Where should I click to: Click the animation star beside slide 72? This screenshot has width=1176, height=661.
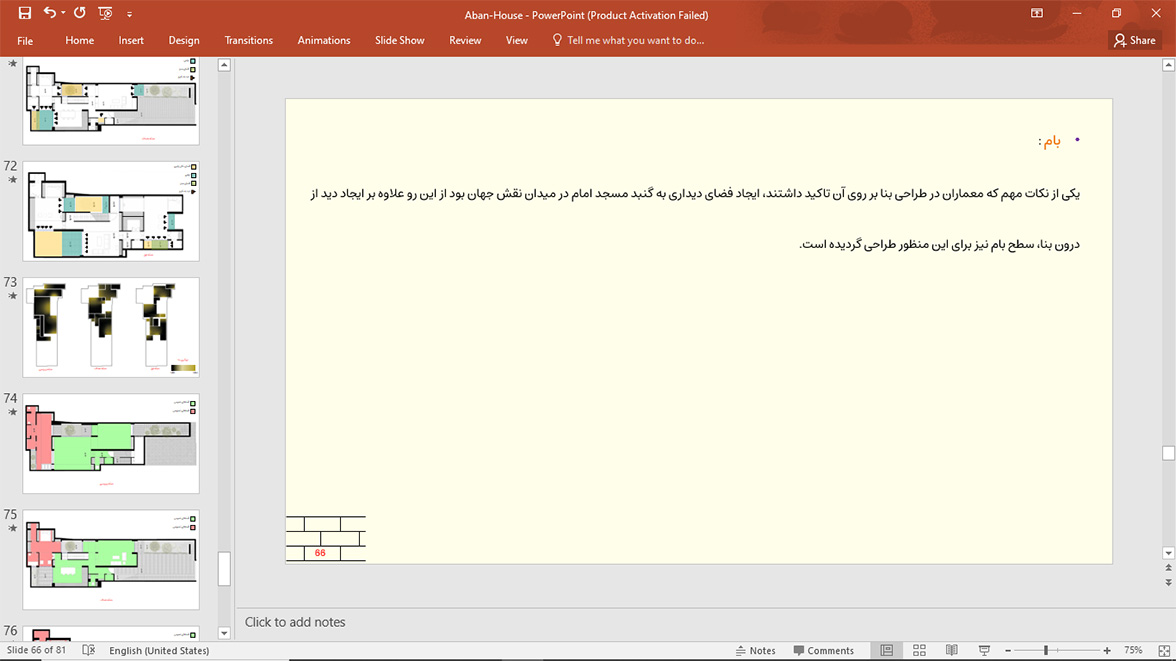coord(12,180)
